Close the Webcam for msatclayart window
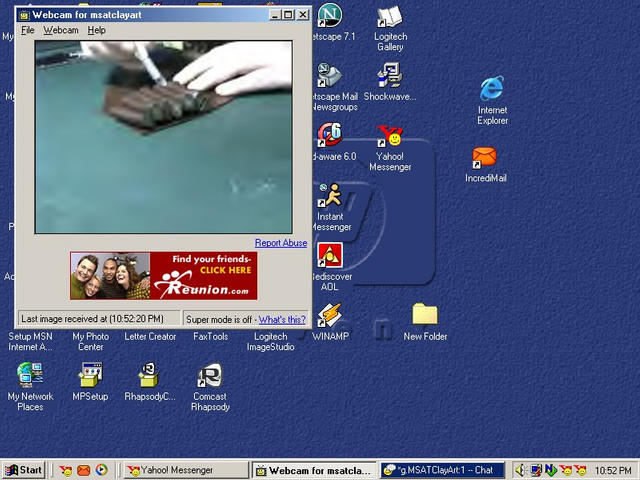640x480 pixels. [x=302, y=16]
